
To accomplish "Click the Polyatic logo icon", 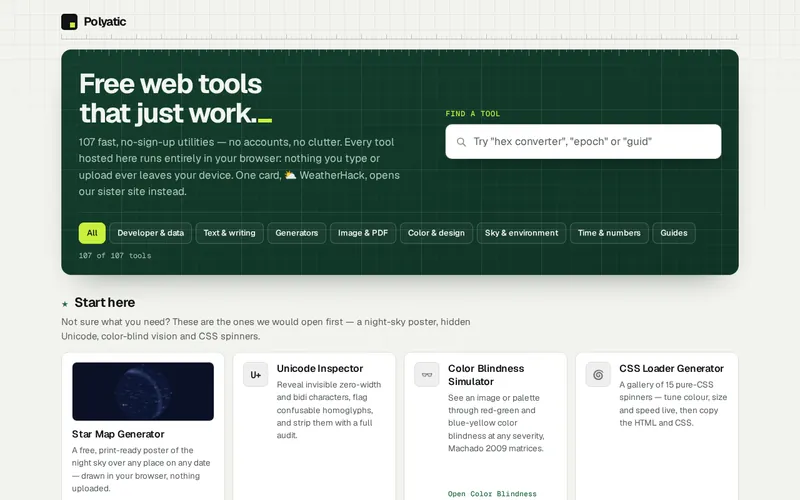I will [69, 22].
